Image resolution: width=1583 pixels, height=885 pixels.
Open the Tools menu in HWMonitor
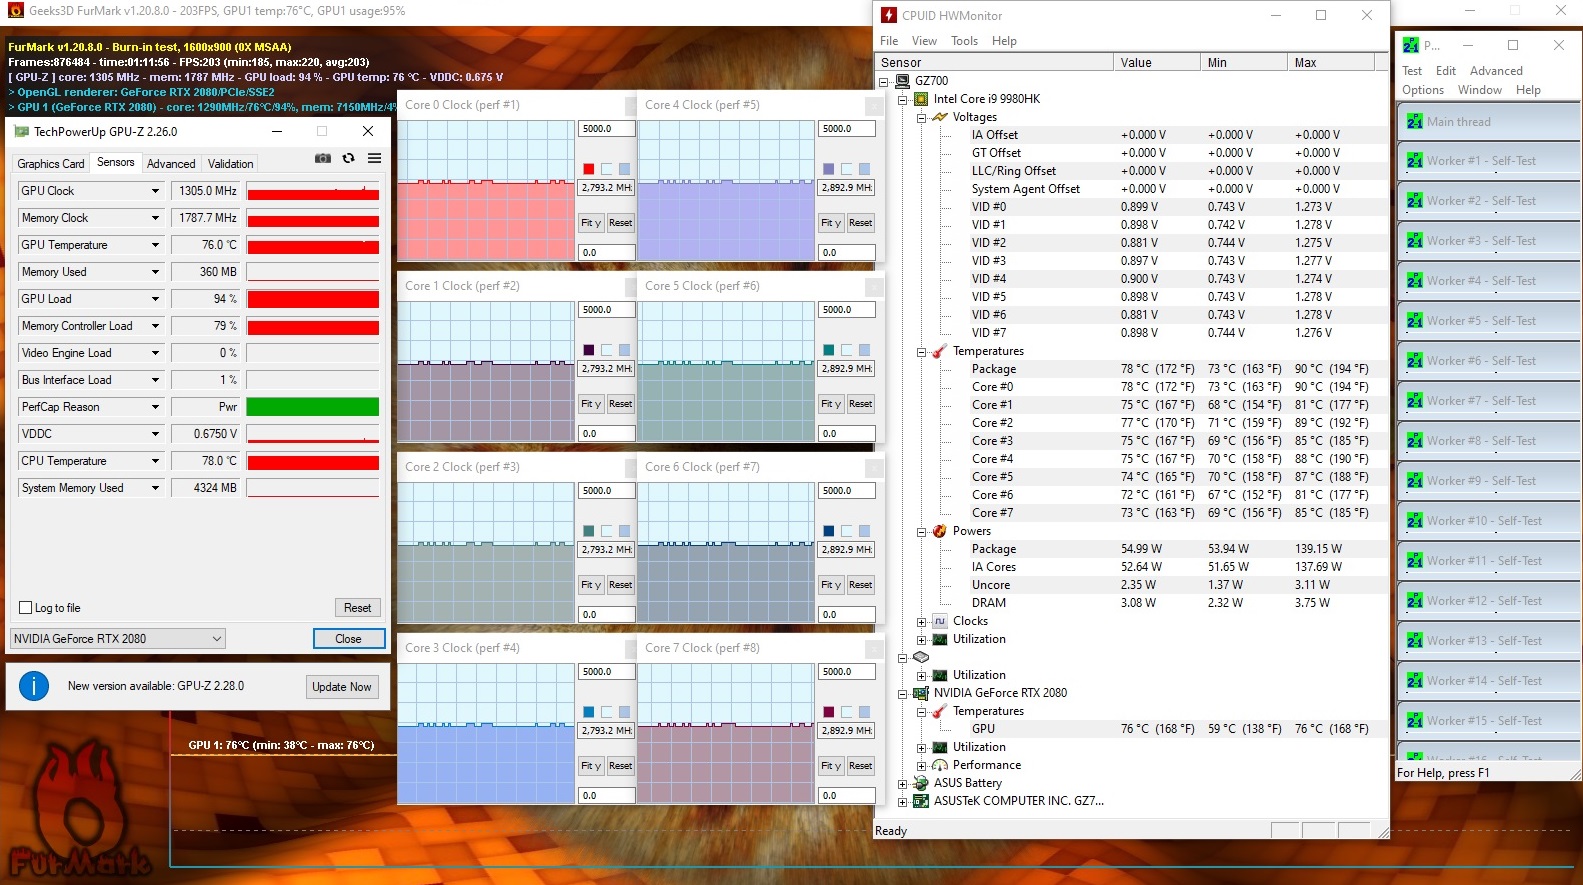coord(964,41)
